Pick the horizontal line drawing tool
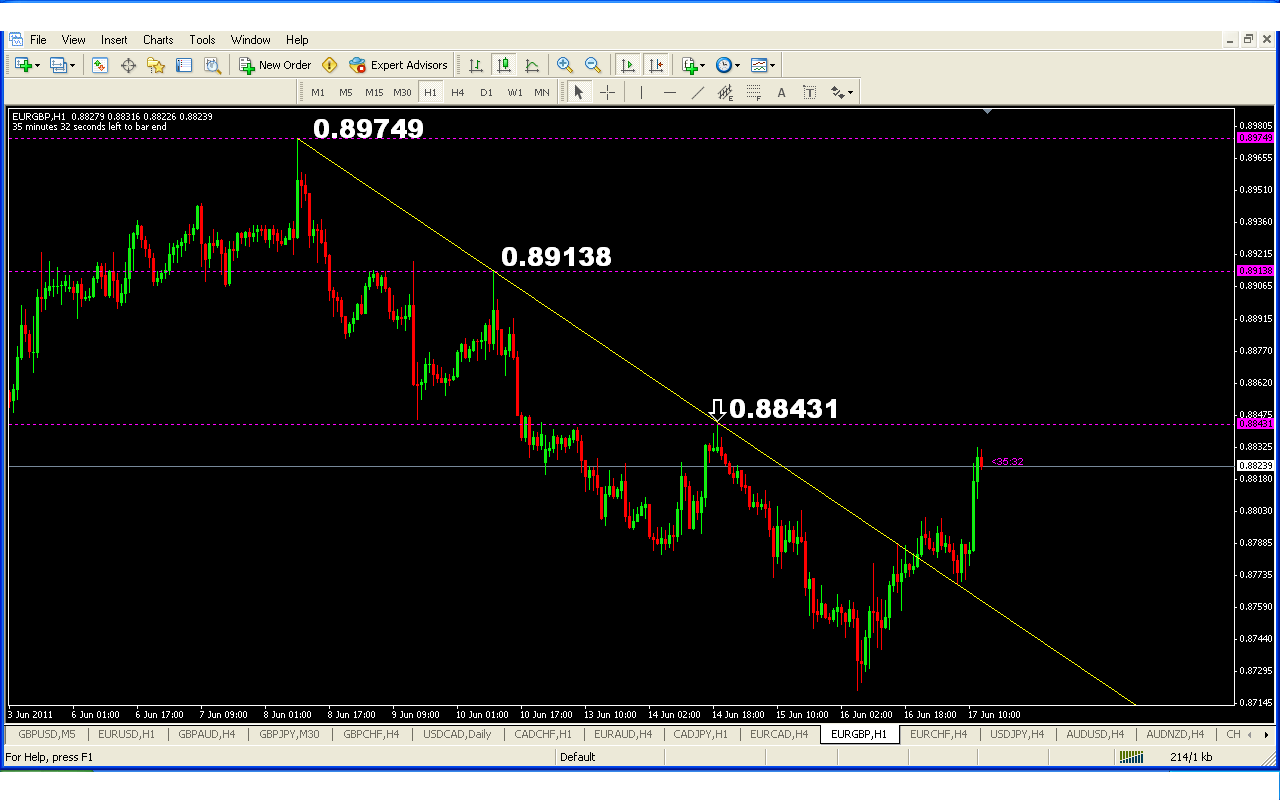 [669, 93]
